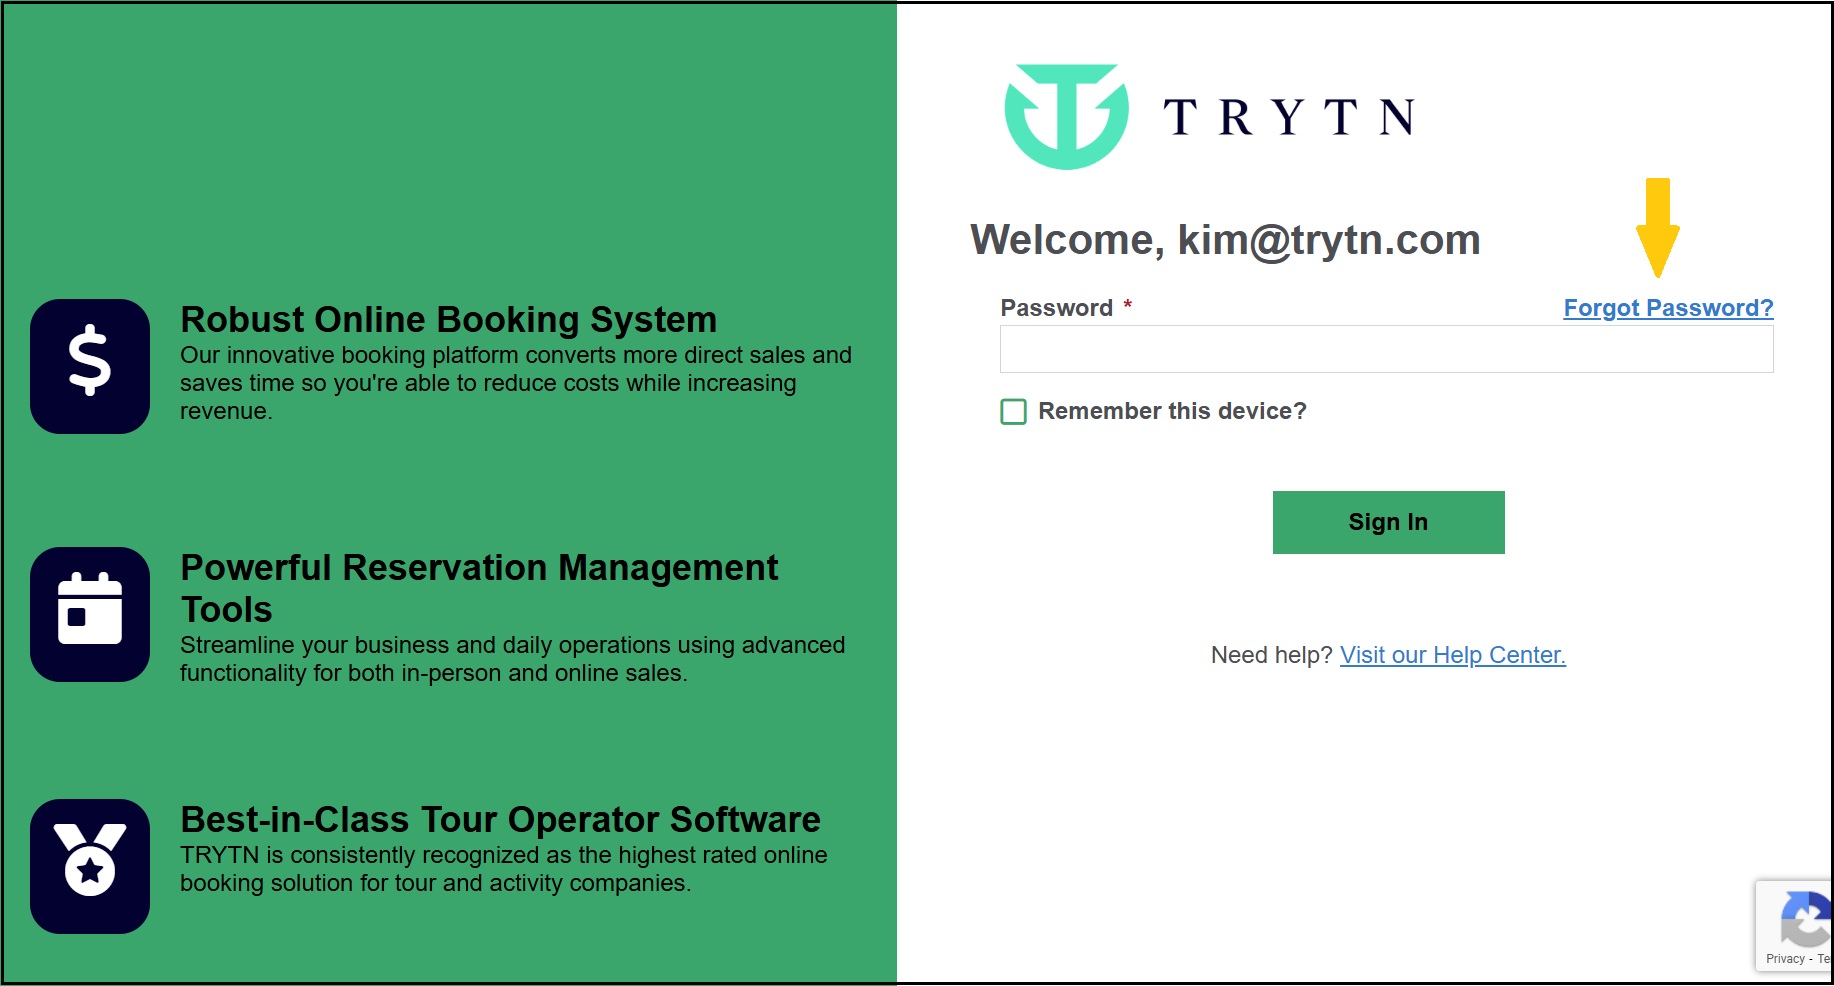Screen dimensions: 1834x986
Task: Click the Streamline your business description text
Action: (x=512, y=659)
